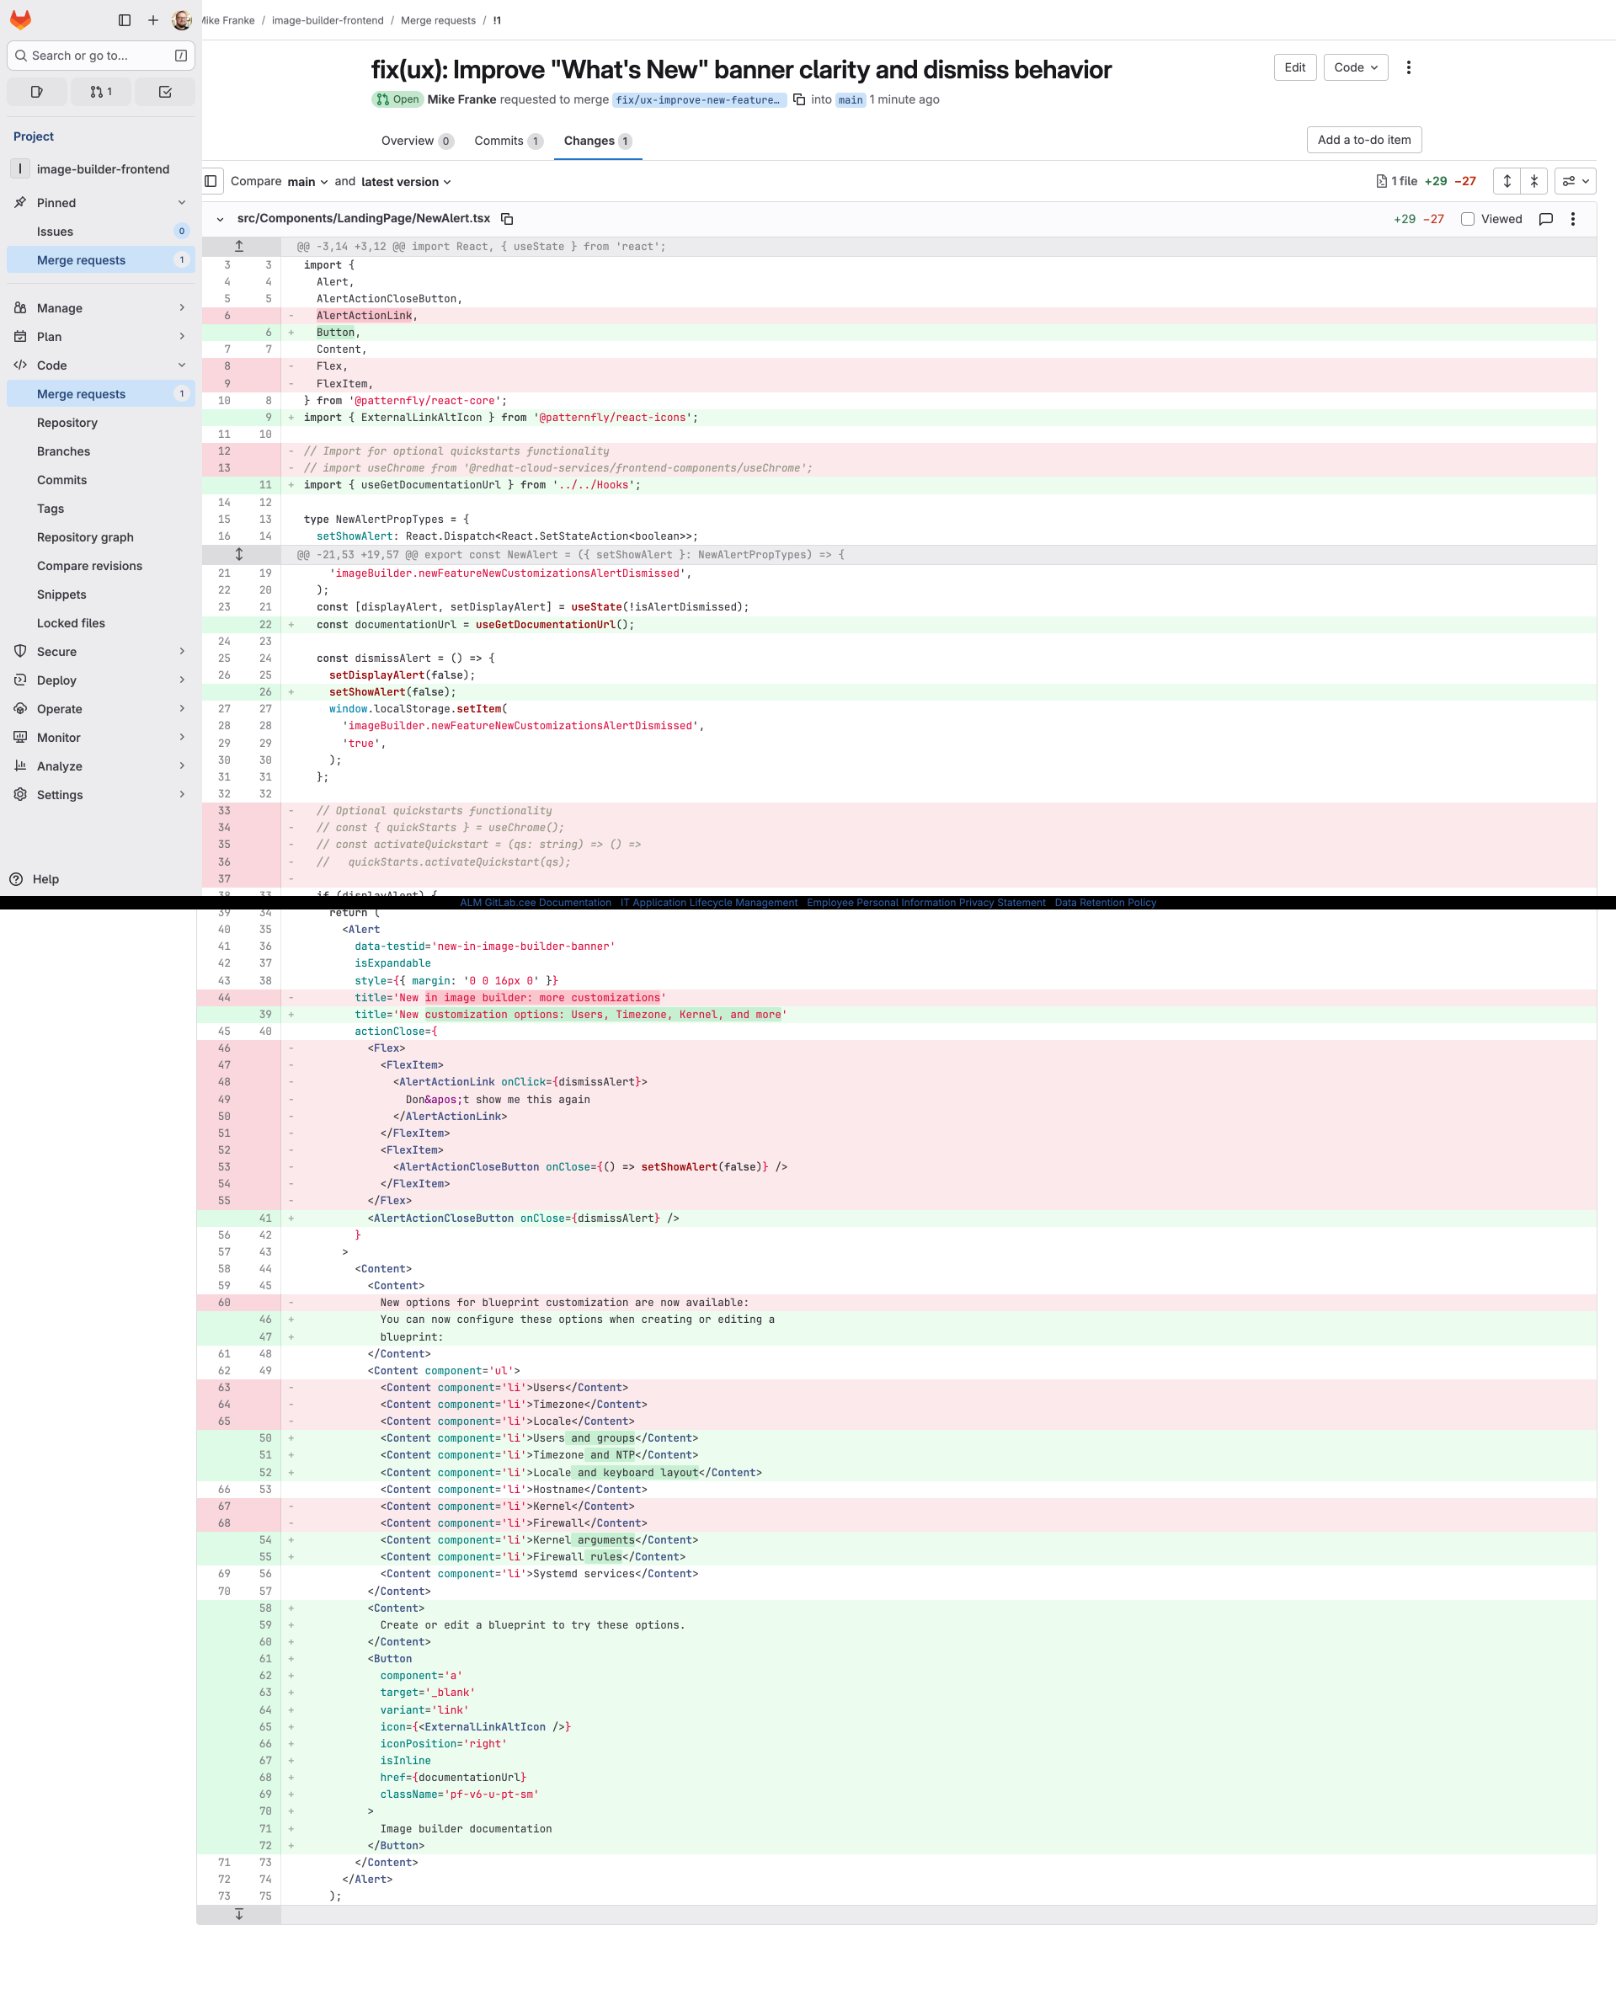
Task: Expand the Manage section in sidebar
Action: (x=100, y=308)
